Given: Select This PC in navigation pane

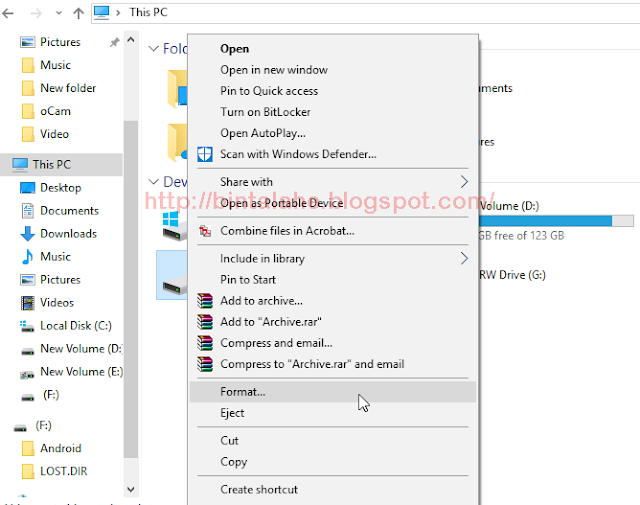Looking at the screenshot, I should pos(61,165).
